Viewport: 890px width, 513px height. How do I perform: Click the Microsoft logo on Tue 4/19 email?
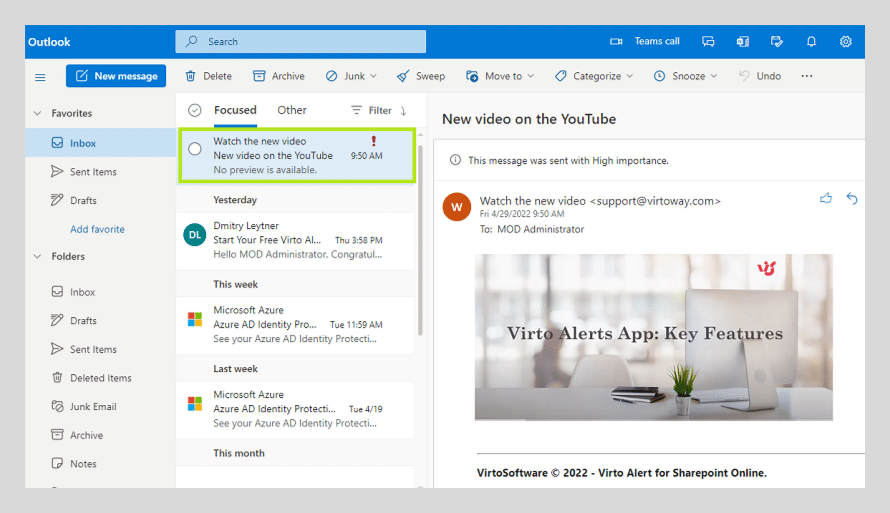coord(195,403)
